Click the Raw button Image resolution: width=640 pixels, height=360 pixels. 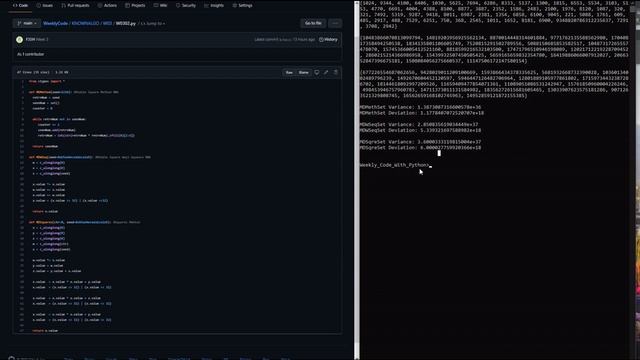click(289, 72)
